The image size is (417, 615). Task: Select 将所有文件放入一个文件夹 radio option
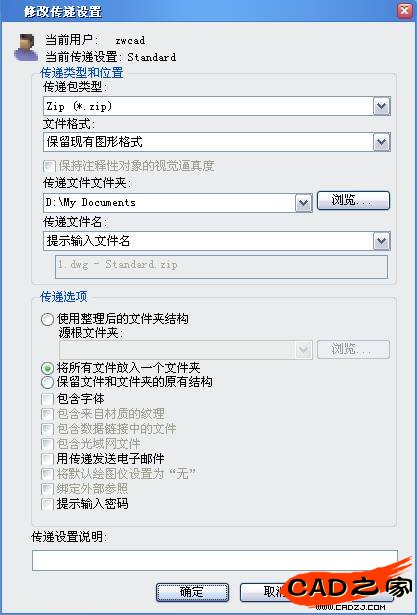tap(47, 368)
